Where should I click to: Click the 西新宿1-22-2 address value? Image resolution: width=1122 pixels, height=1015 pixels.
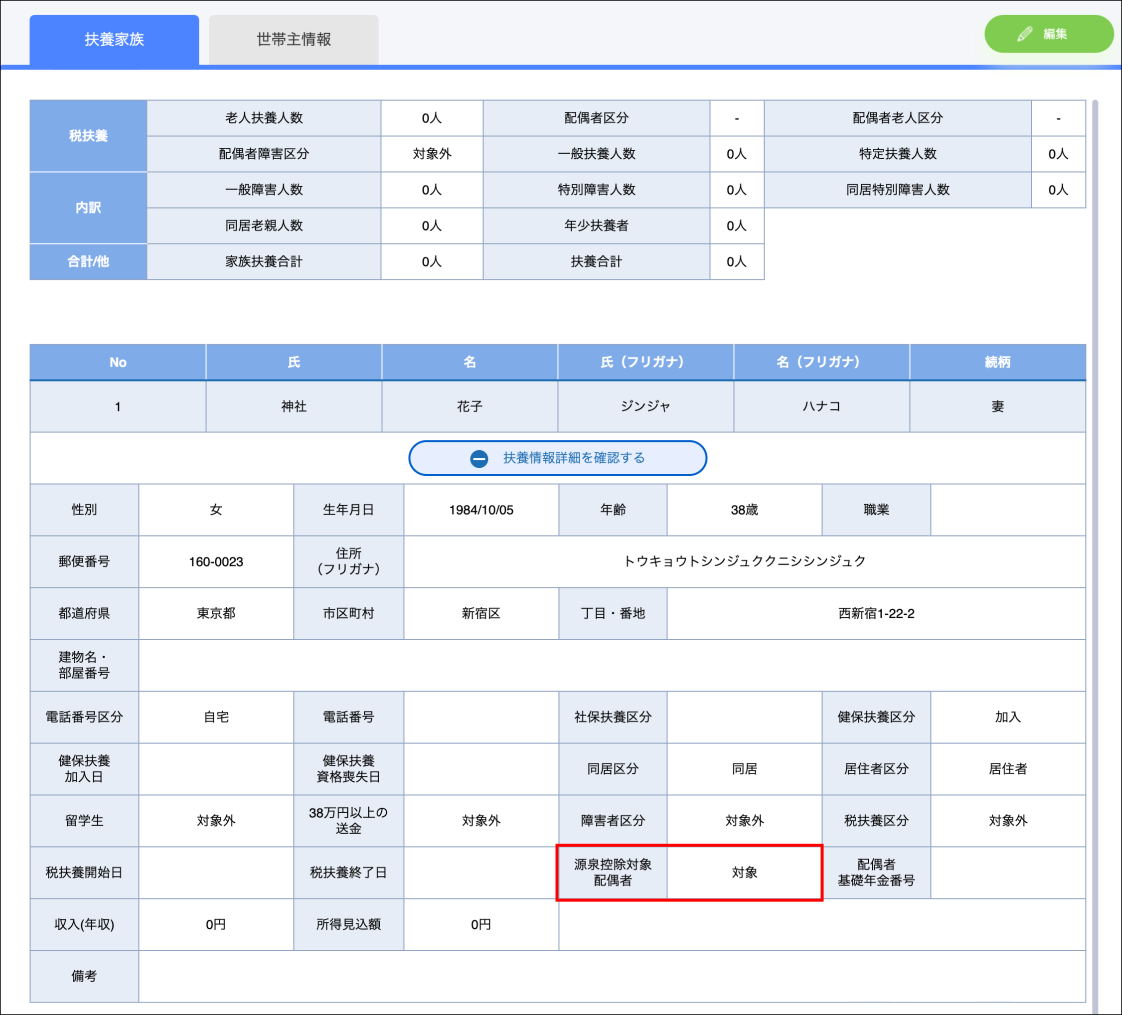tap(876, 614)
